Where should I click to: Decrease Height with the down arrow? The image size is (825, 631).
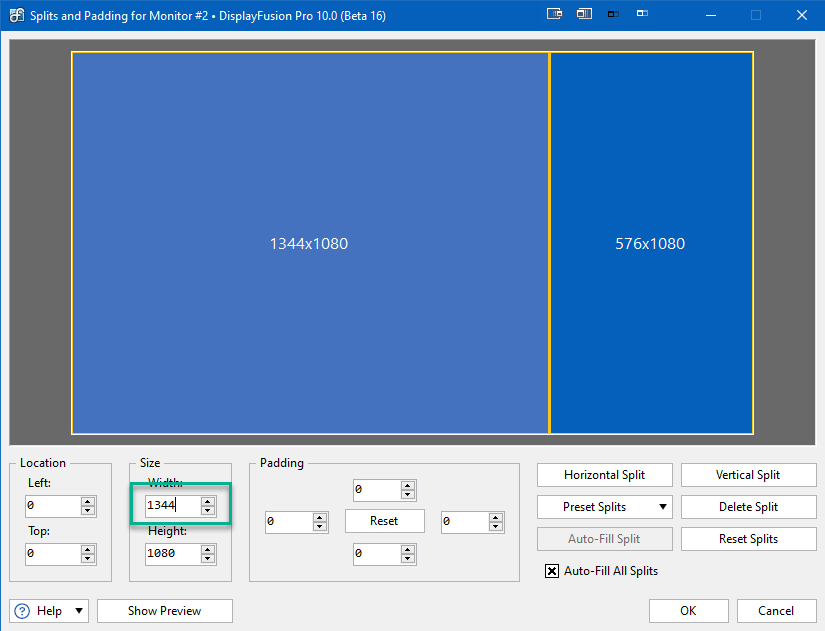point(208,559)
